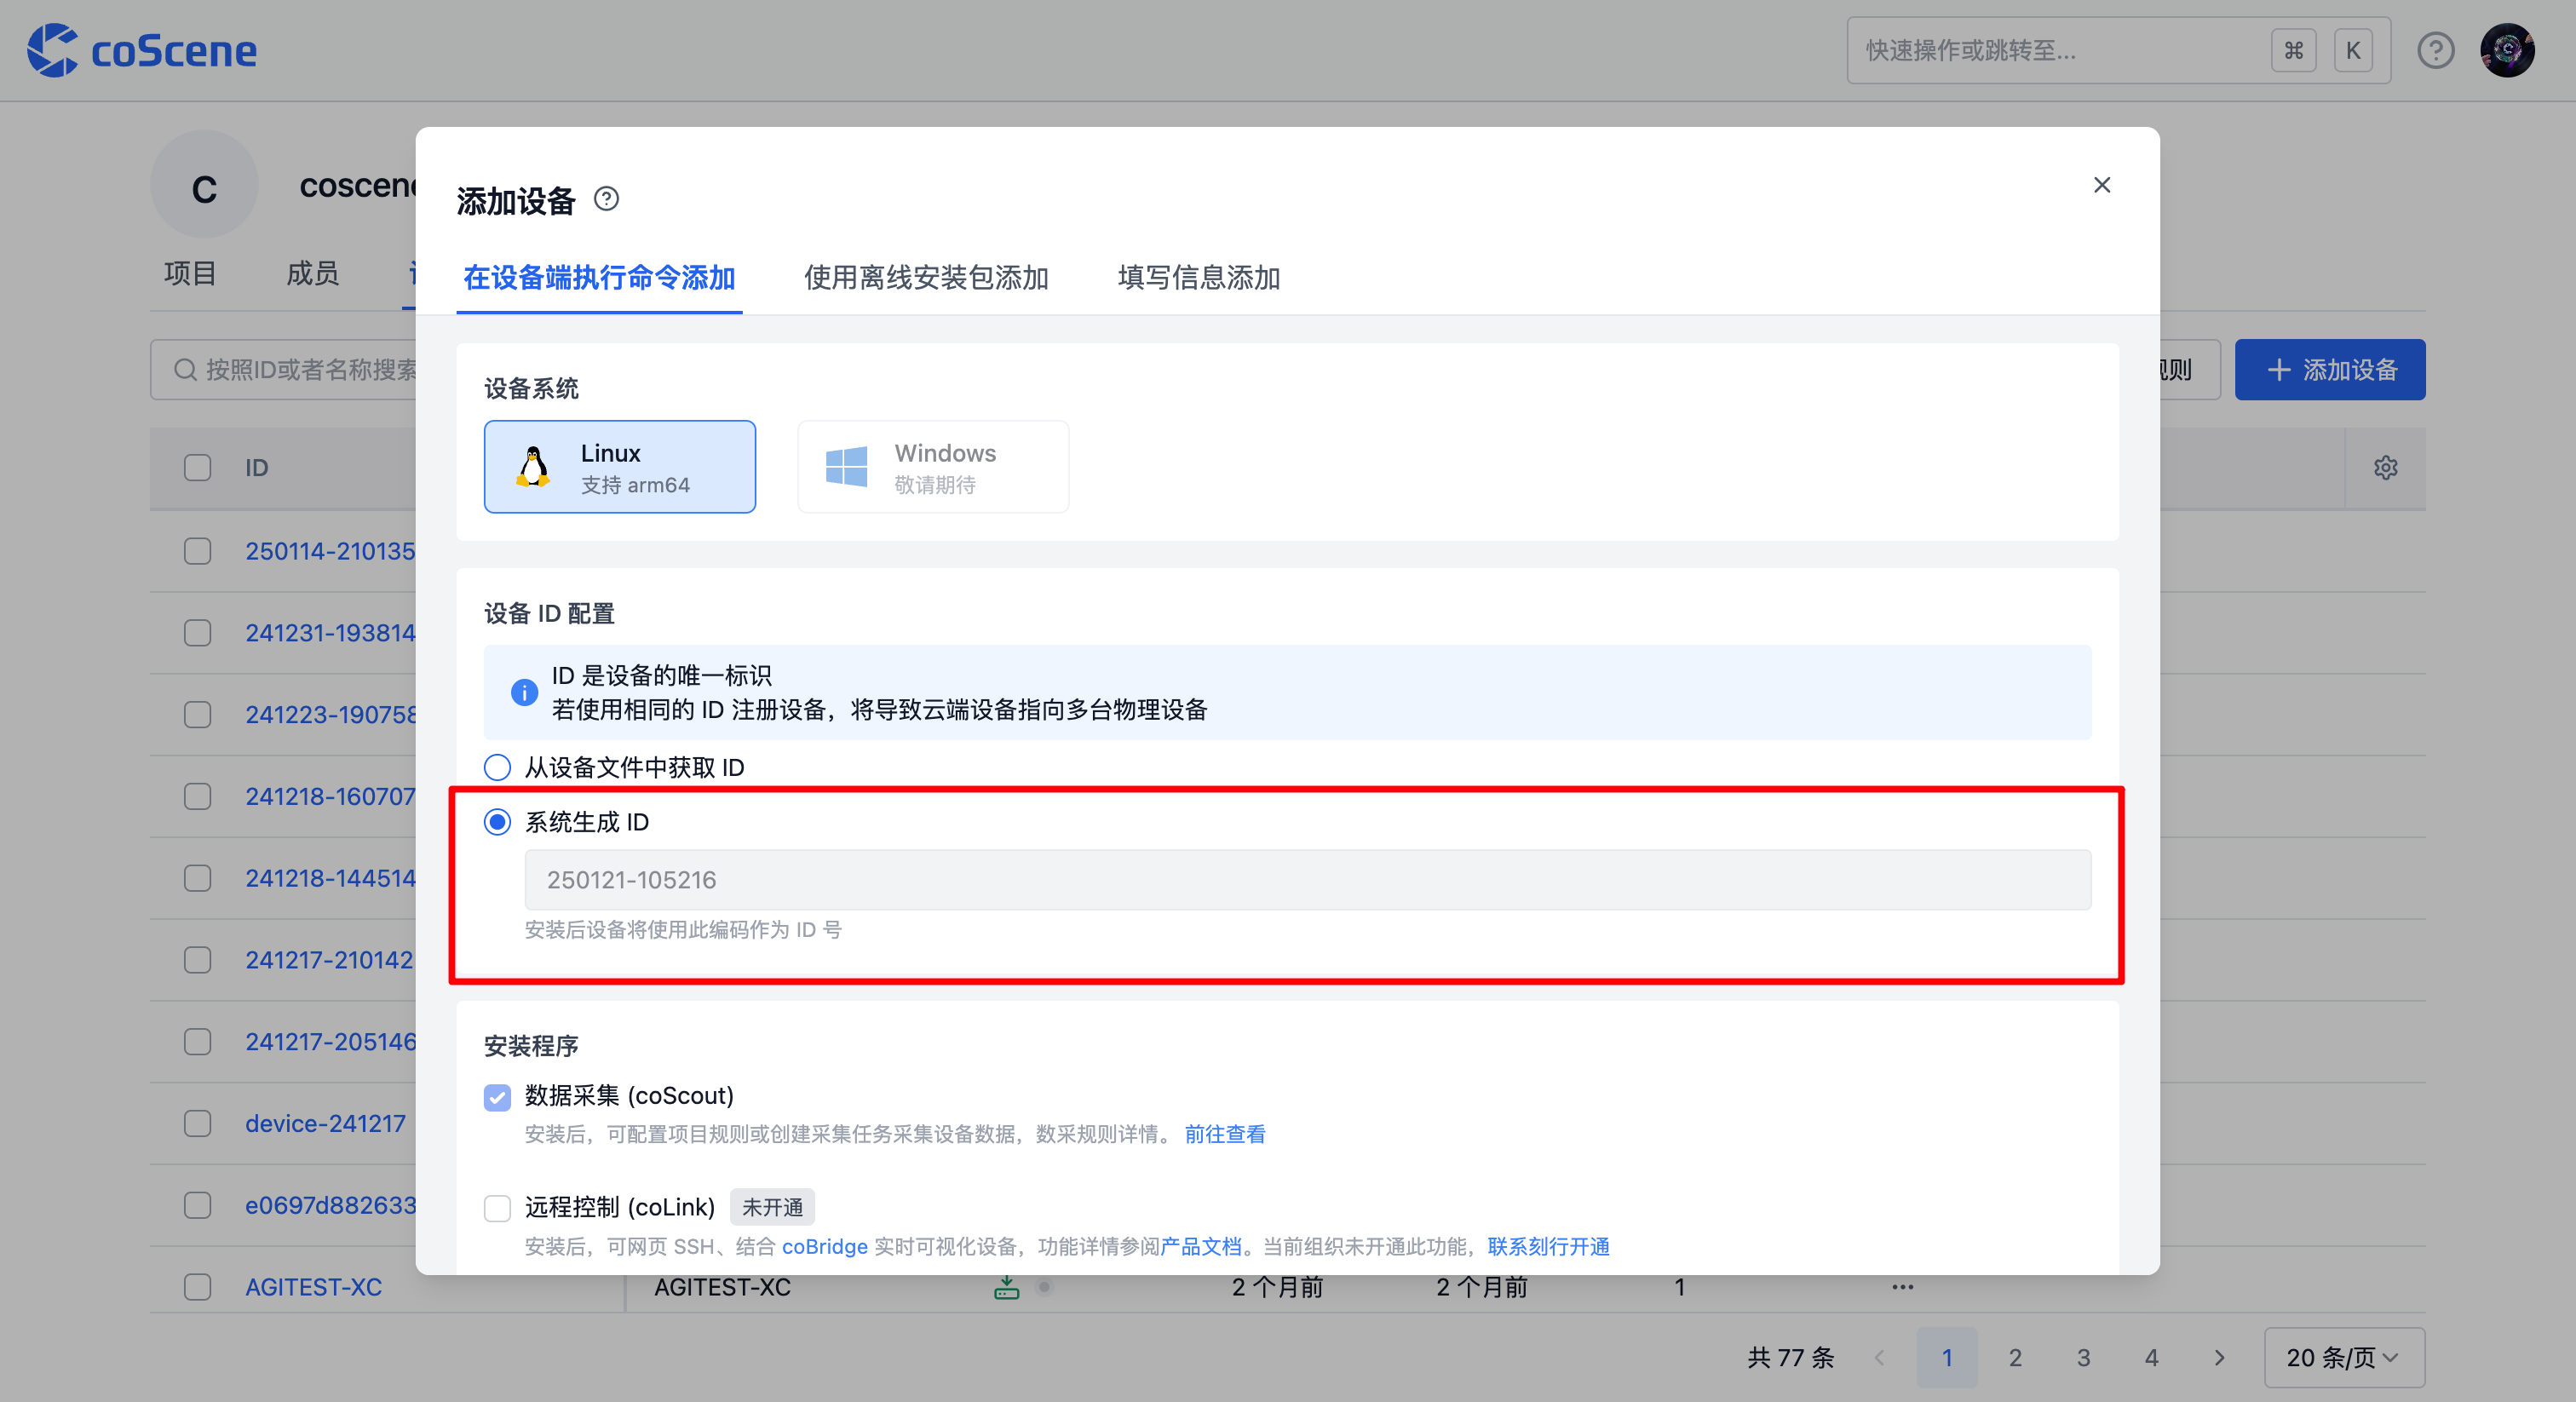2576x1402 pixels.
Task: Open device e0697d882633 link
Action: click(x=330, y=1205)
